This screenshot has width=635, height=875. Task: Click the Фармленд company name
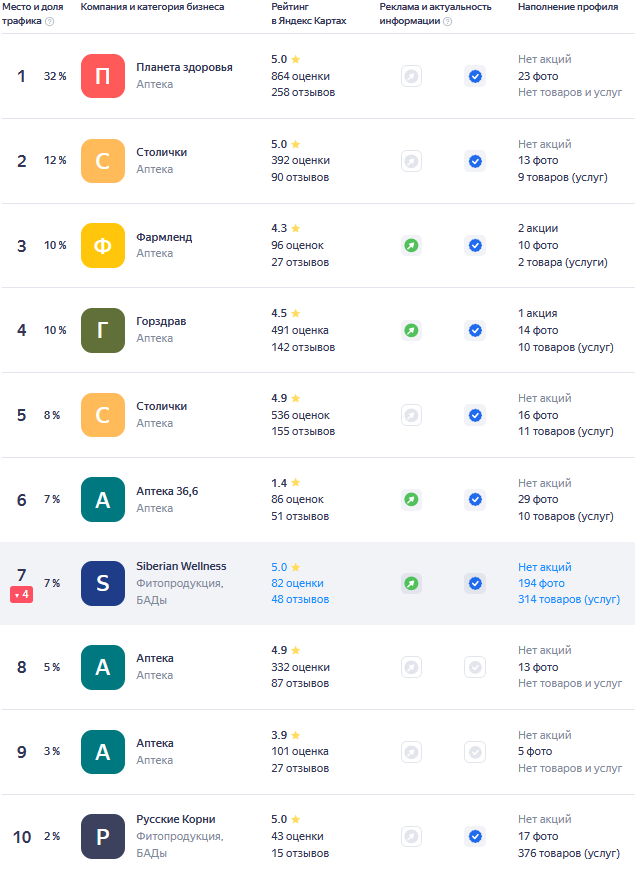point(164,237)
